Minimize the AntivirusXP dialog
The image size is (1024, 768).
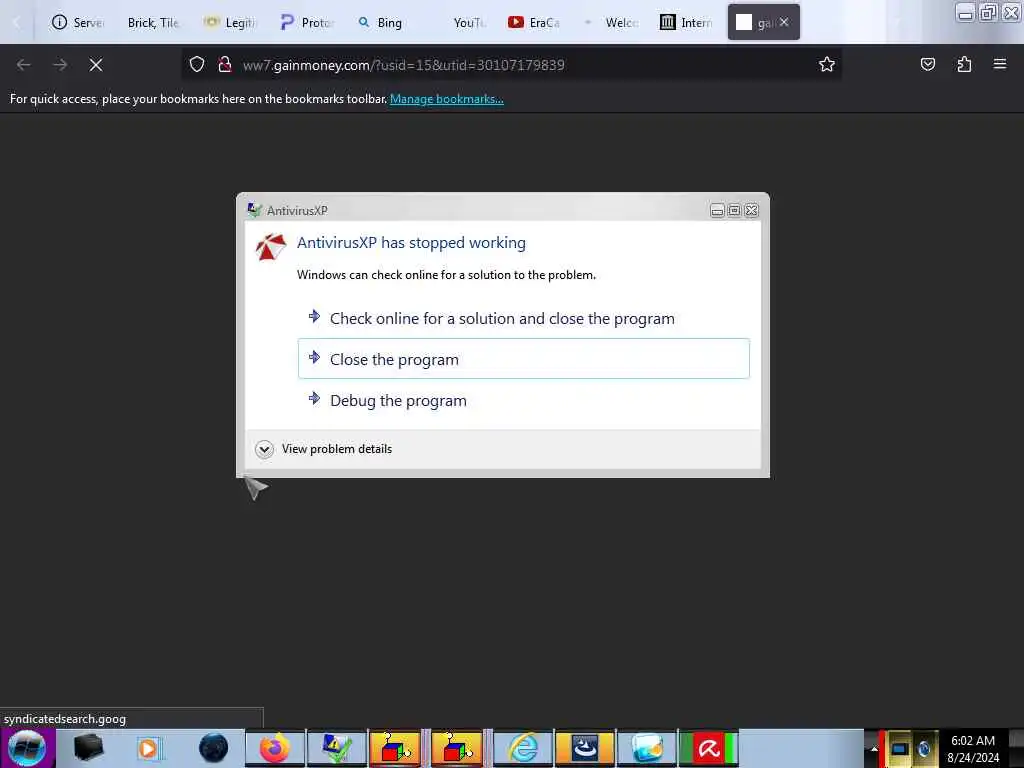[717, 210]
